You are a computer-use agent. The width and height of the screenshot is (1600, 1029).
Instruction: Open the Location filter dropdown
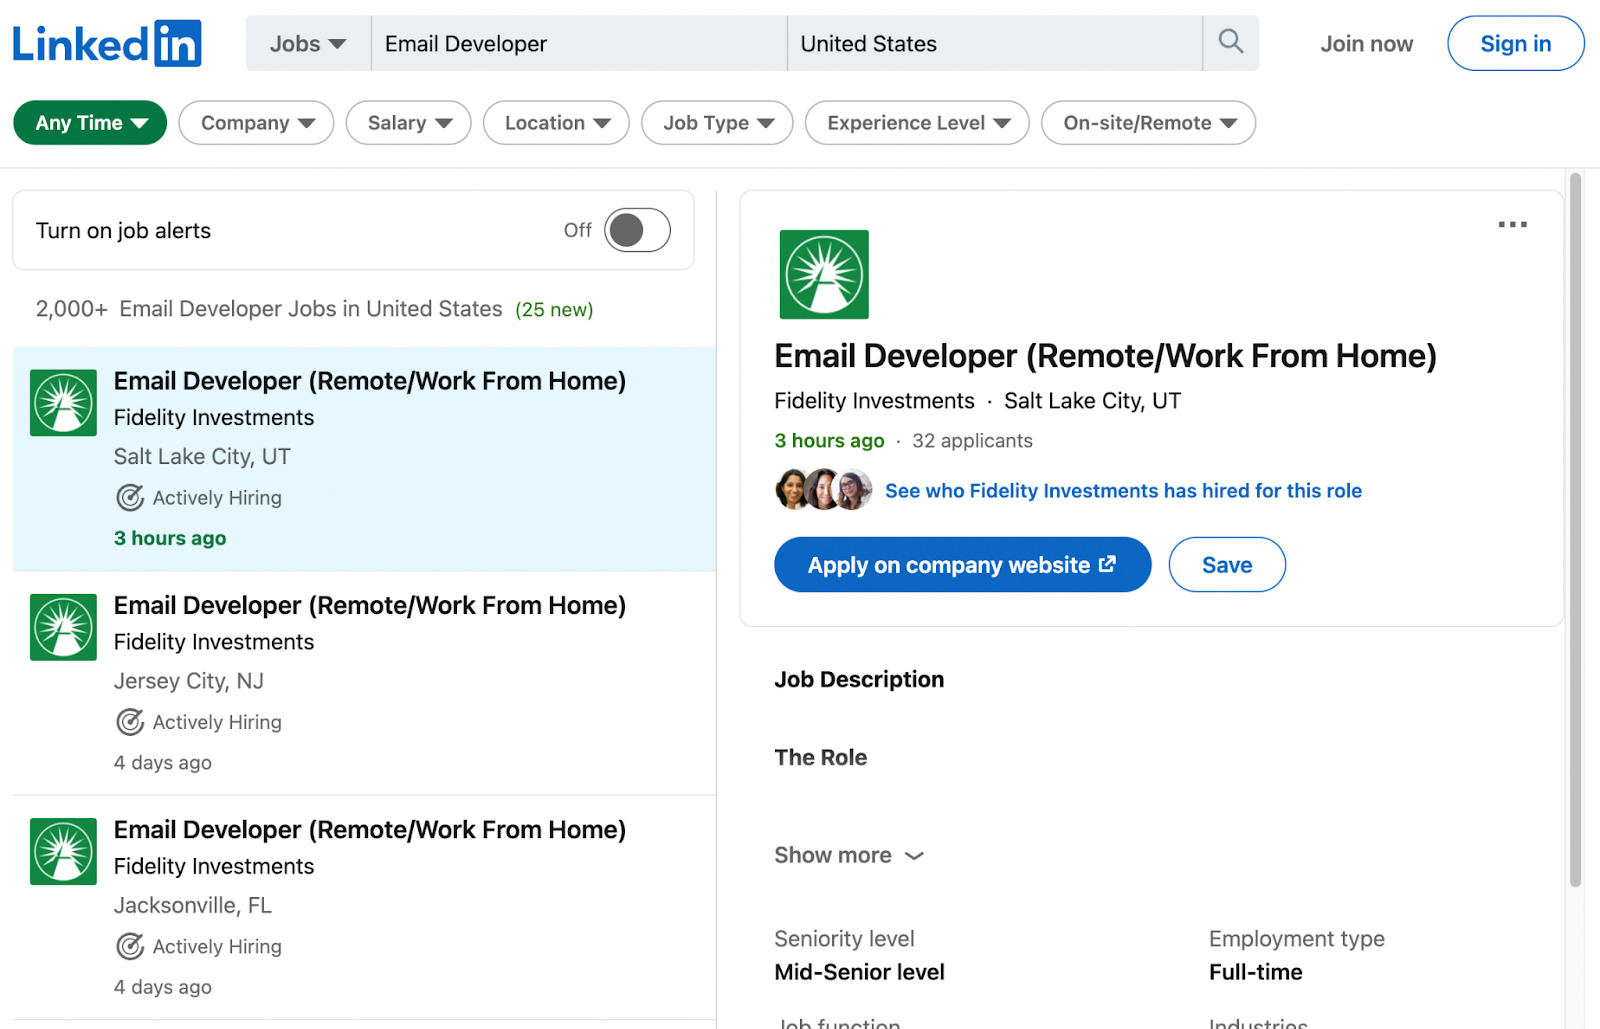(x=556, y=123)
